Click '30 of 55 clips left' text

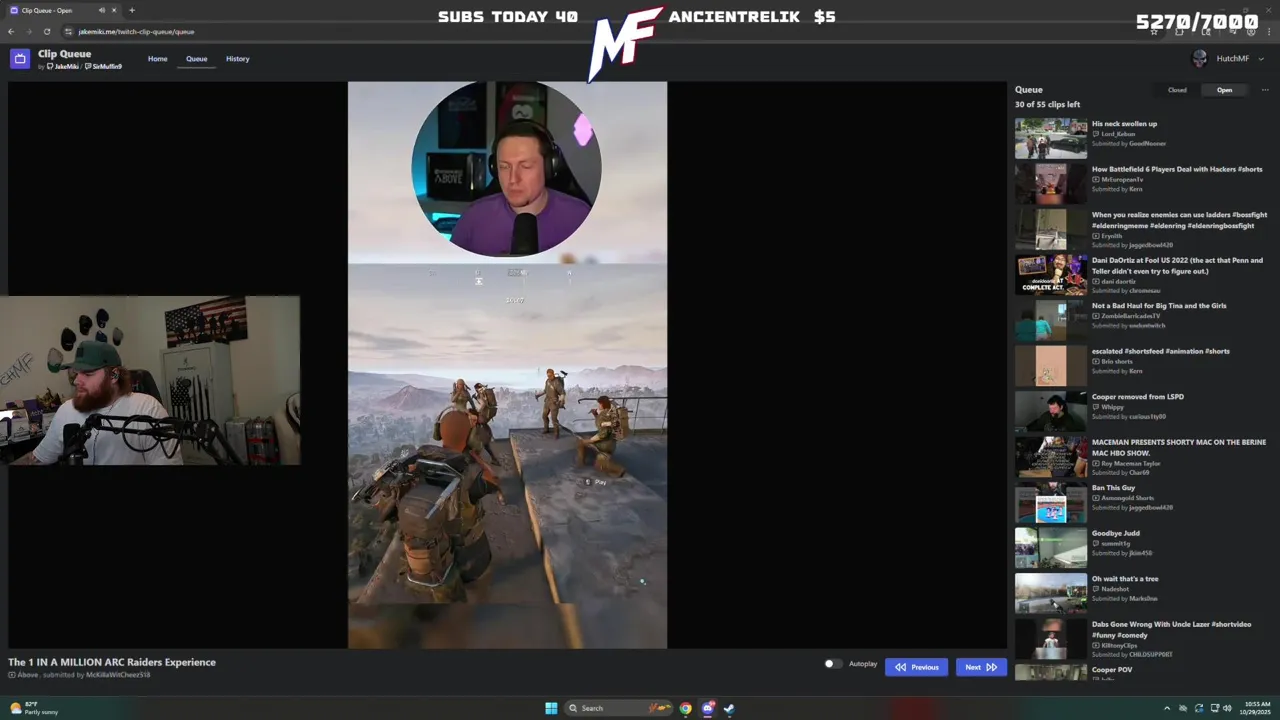tap(1047, 104)
